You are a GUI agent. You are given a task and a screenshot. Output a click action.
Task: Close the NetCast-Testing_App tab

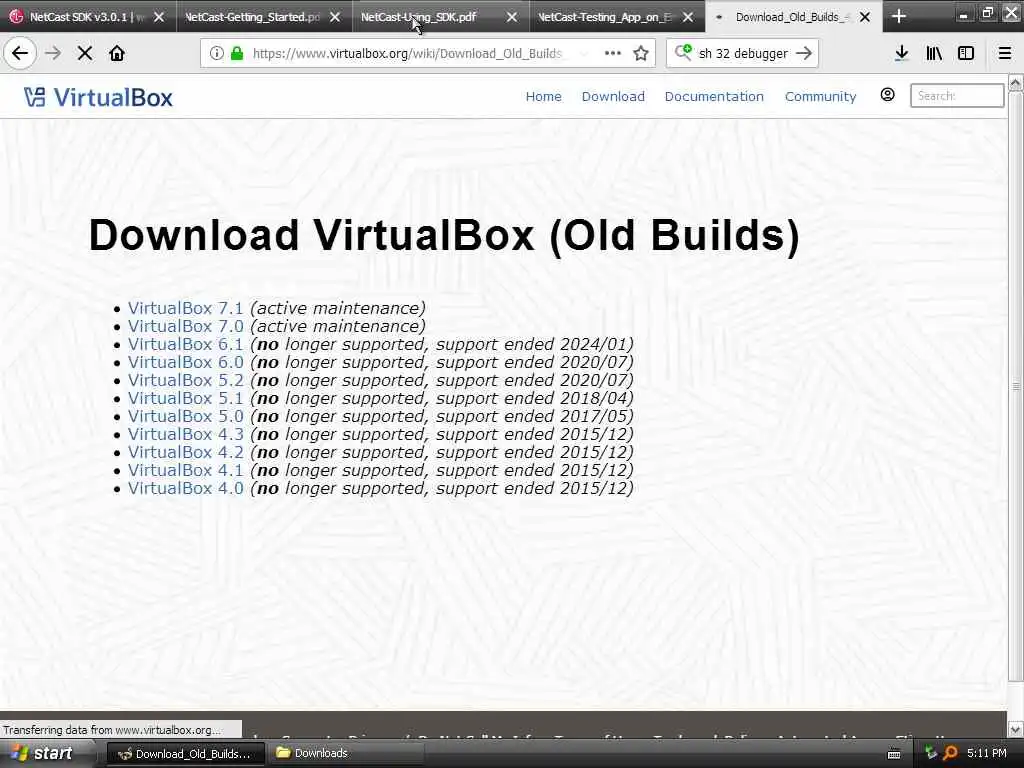pos(688,17)
